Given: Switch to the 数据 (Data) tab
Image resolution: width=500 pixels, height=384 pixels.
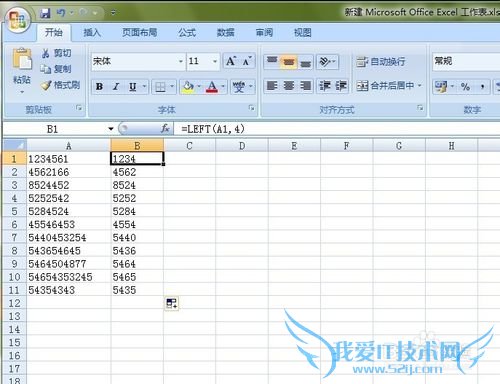Looking at the screenshot, I should [226, 33].
